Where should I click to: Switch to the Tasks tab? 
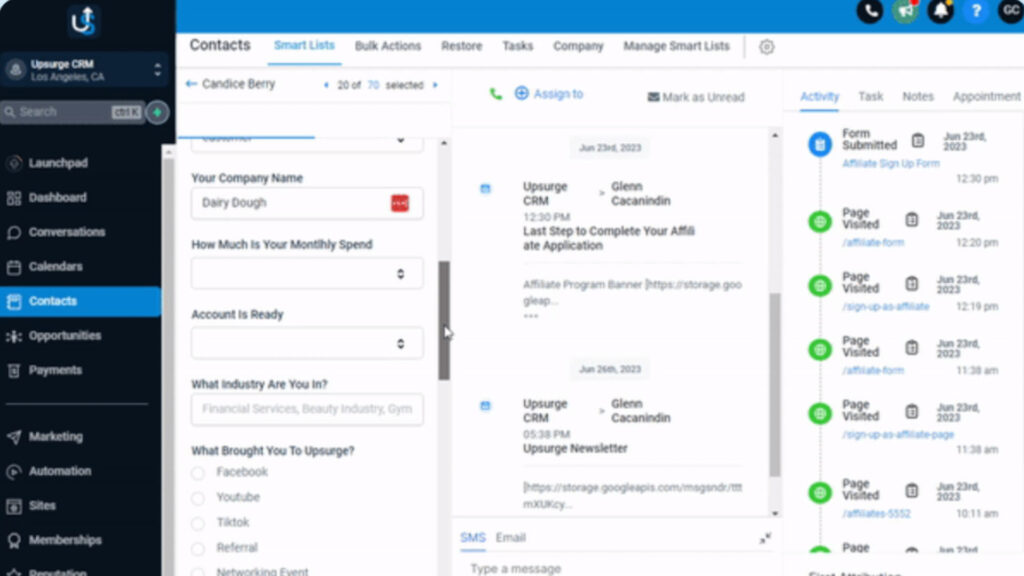pyautogui.click(x=518, y=46)
